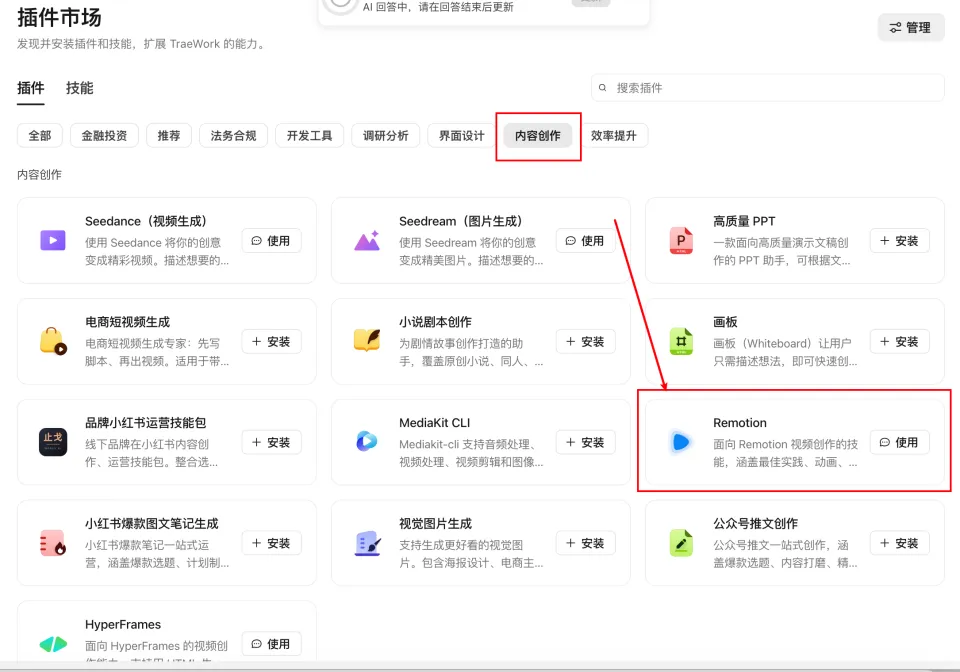Screen dimensions: 960x672
Task: Use the HyperFrames plugin
Action: (271, 644)
